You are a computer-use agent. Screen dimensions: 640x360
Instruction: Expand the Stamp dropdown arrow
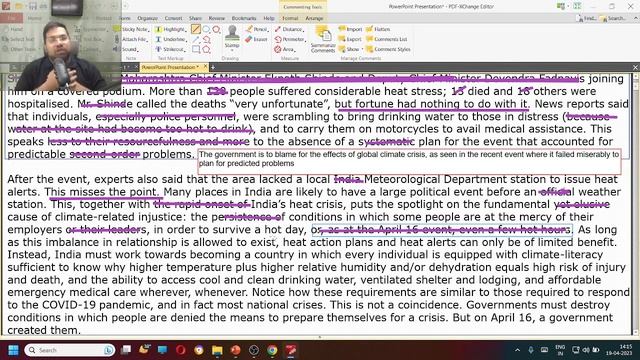pos(232,50)
